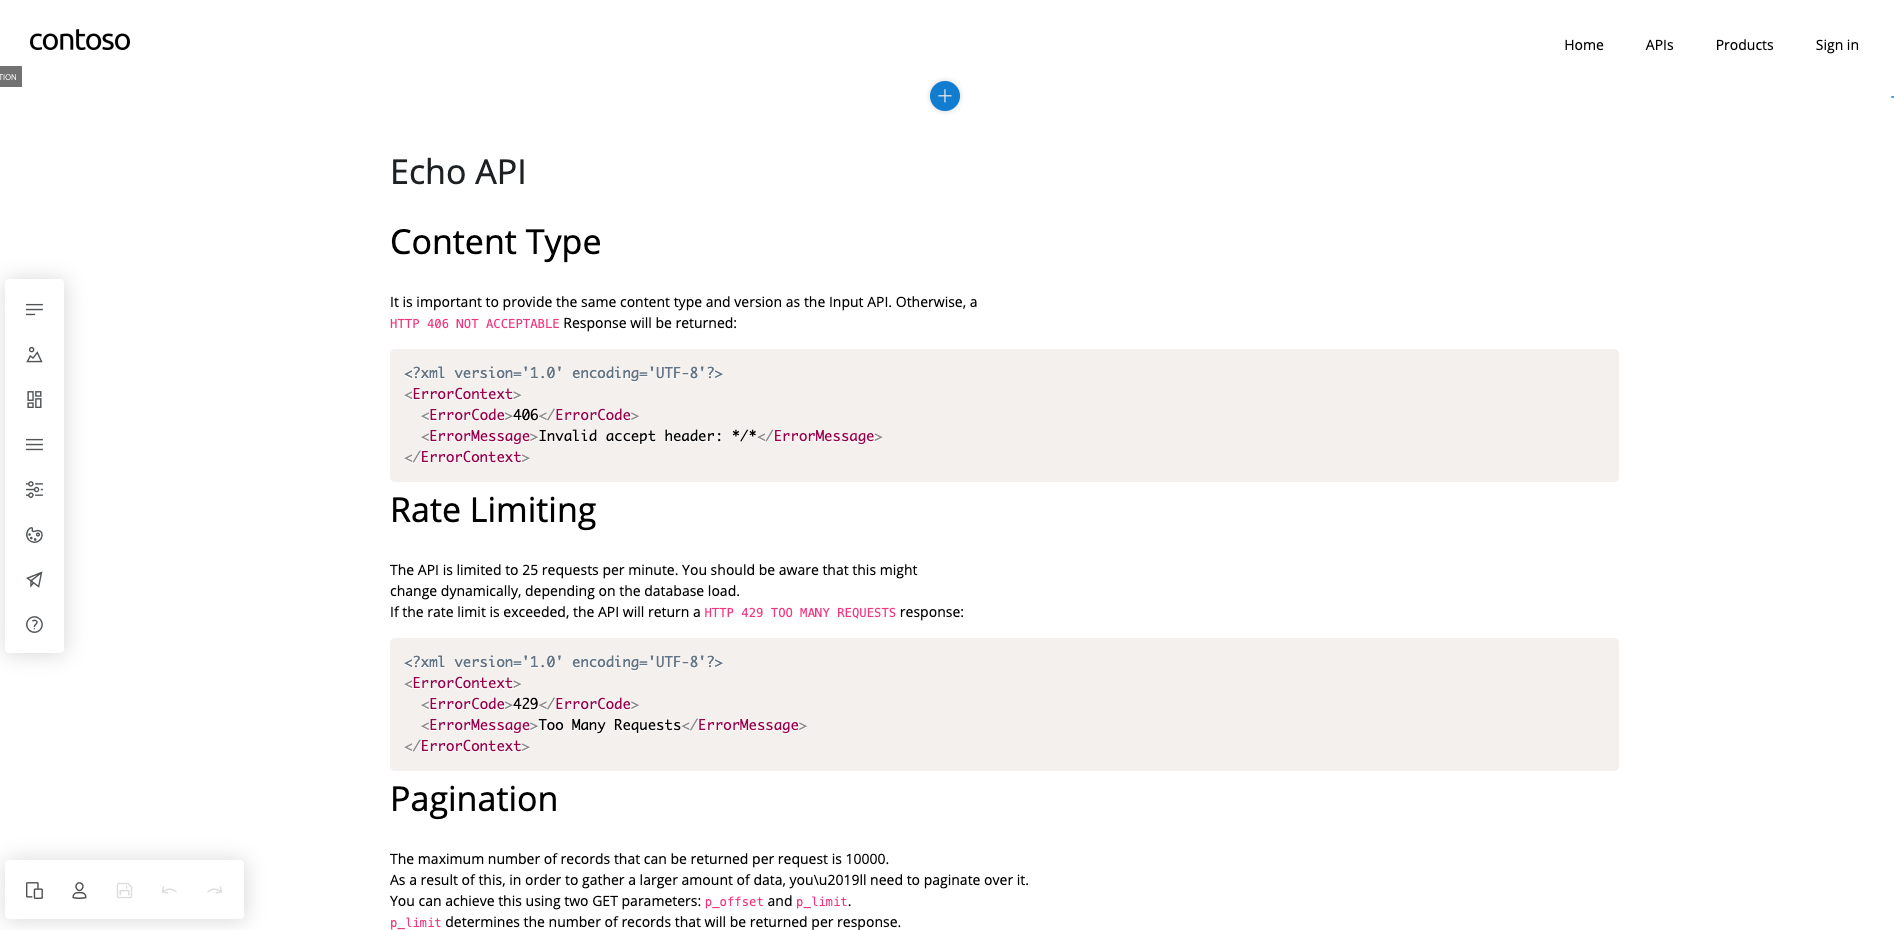Switch viewport with the device icon
Screen dimensions: 1894x930
point(34,890)
